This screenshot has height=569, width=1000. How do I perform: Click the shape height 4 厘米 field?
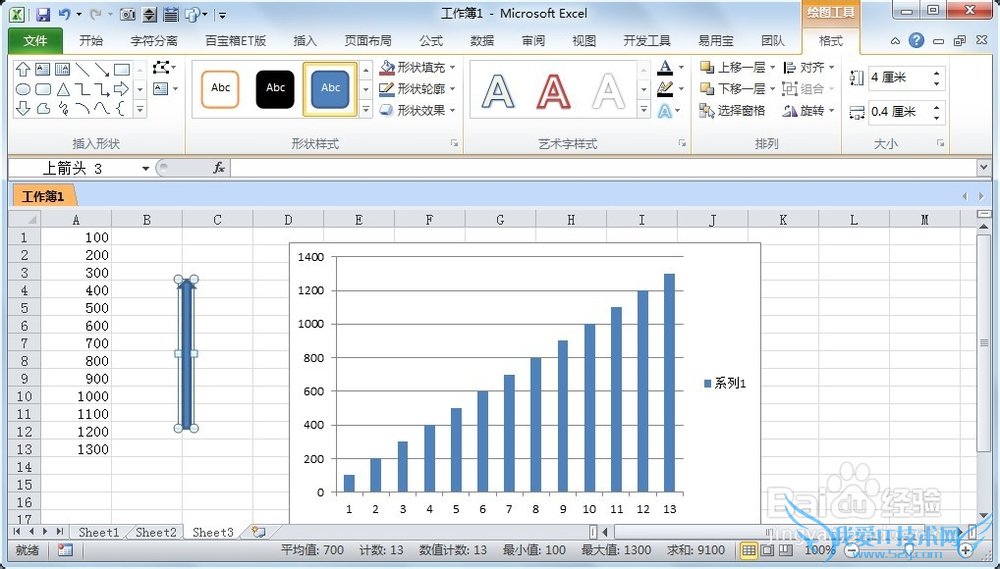[899, 78]
